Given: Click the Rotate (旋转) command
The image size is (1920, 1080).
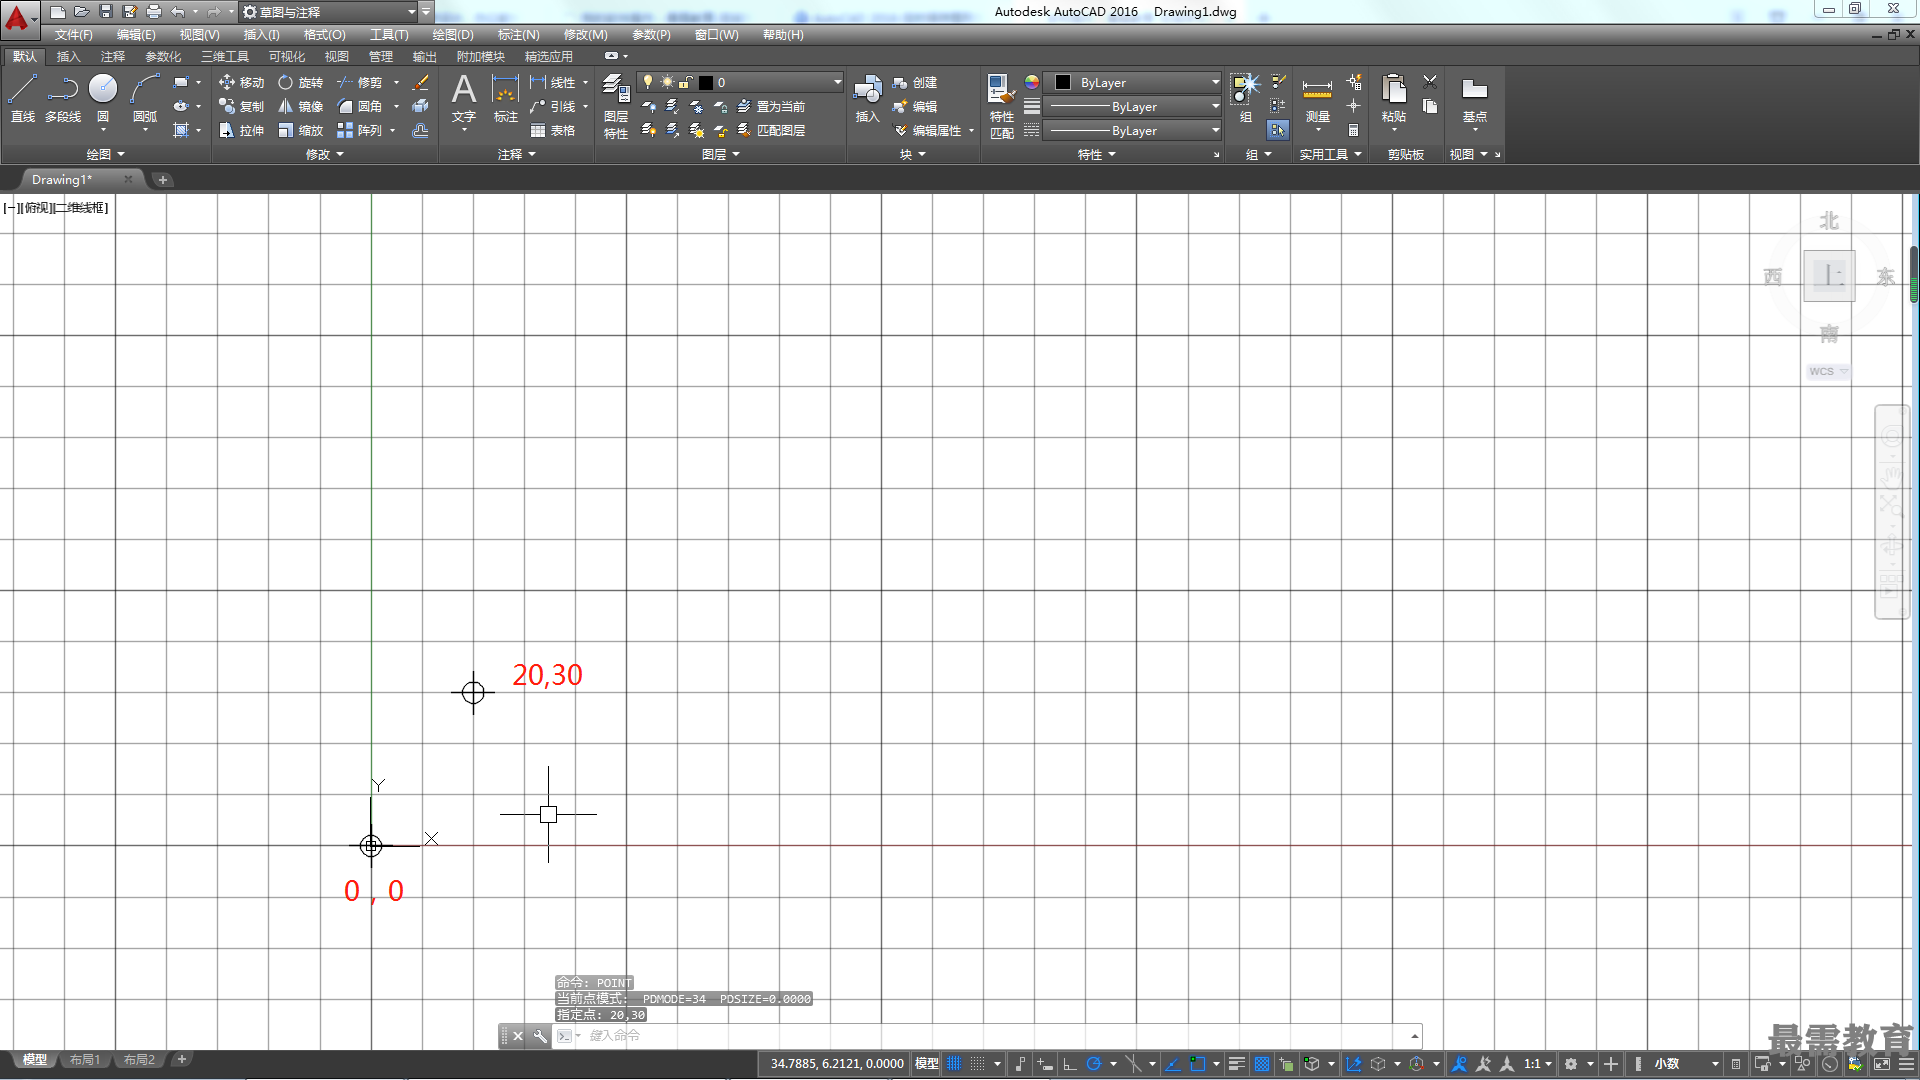Looking at the screenshot, I should click(301, 82).
